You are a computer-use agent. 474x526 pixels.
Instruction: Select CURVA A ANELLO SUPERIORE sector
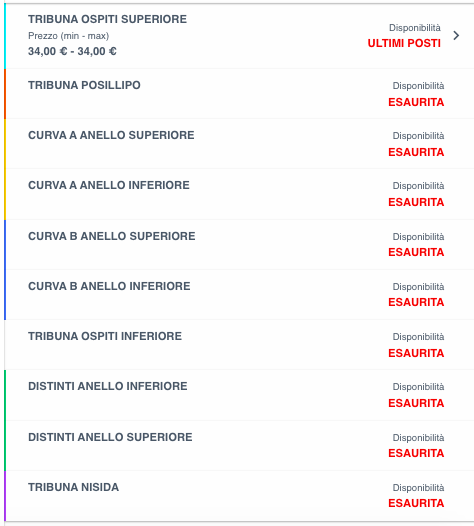(240, 144)
